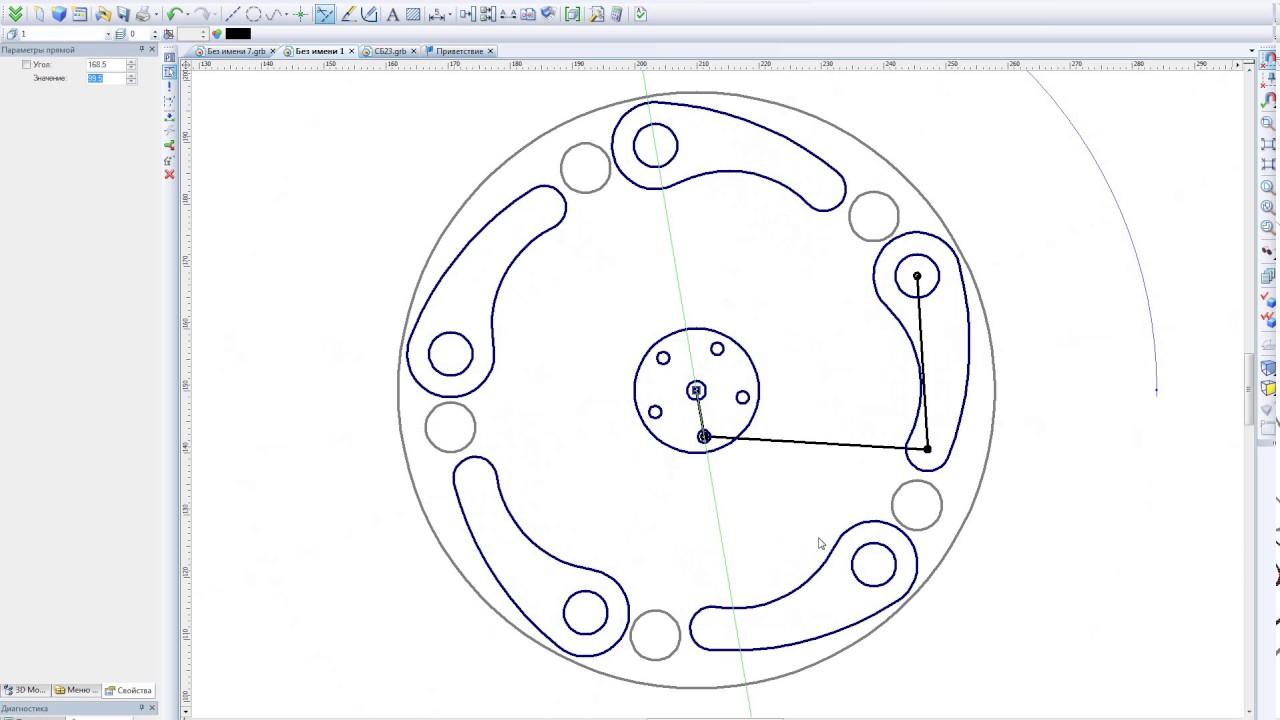Open the layer number dropdown

(x=108, y=34)
